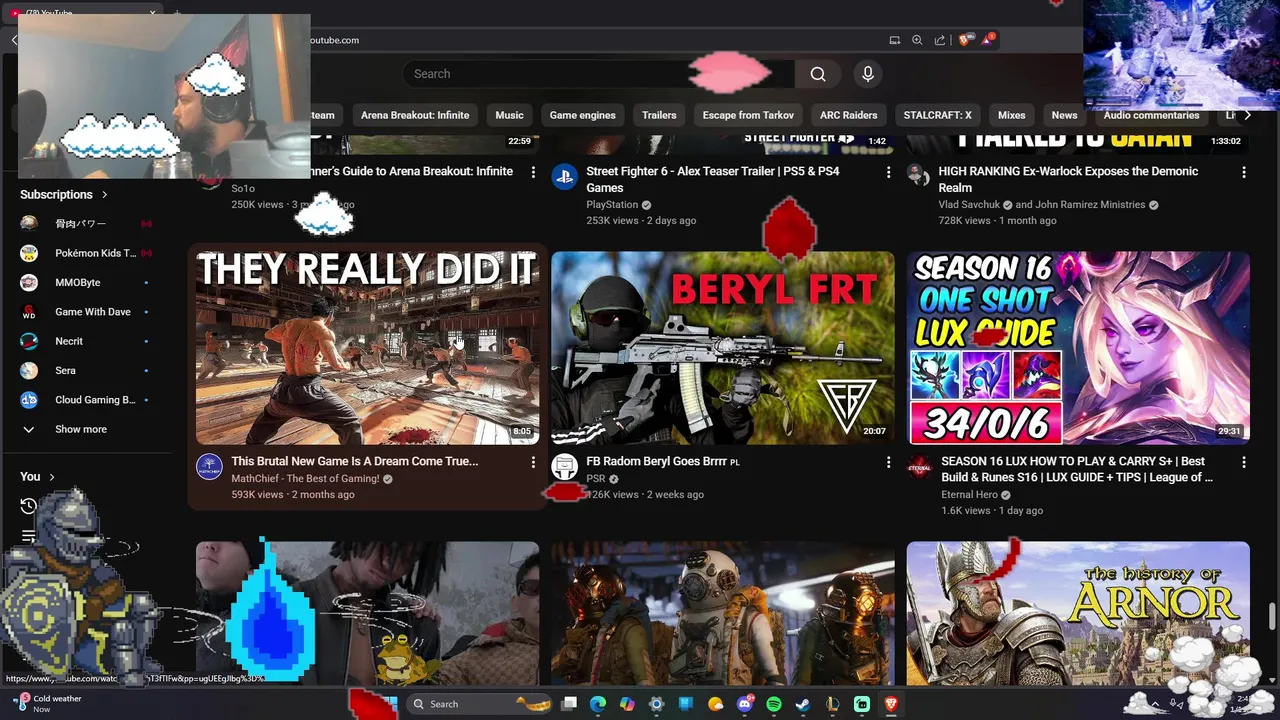Select the Audio commentaries chip

pos(1151,115)
